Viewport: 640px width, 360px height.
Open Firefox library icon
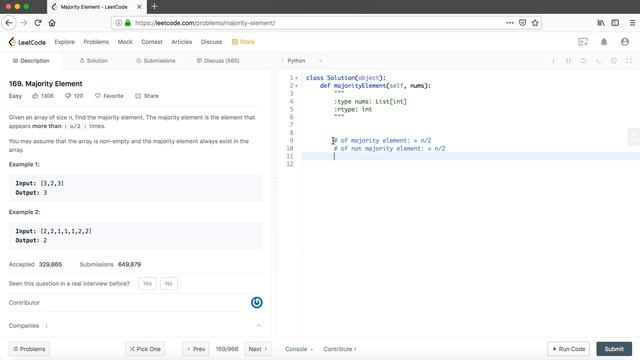pyautogui.click(x=601, y=23)
